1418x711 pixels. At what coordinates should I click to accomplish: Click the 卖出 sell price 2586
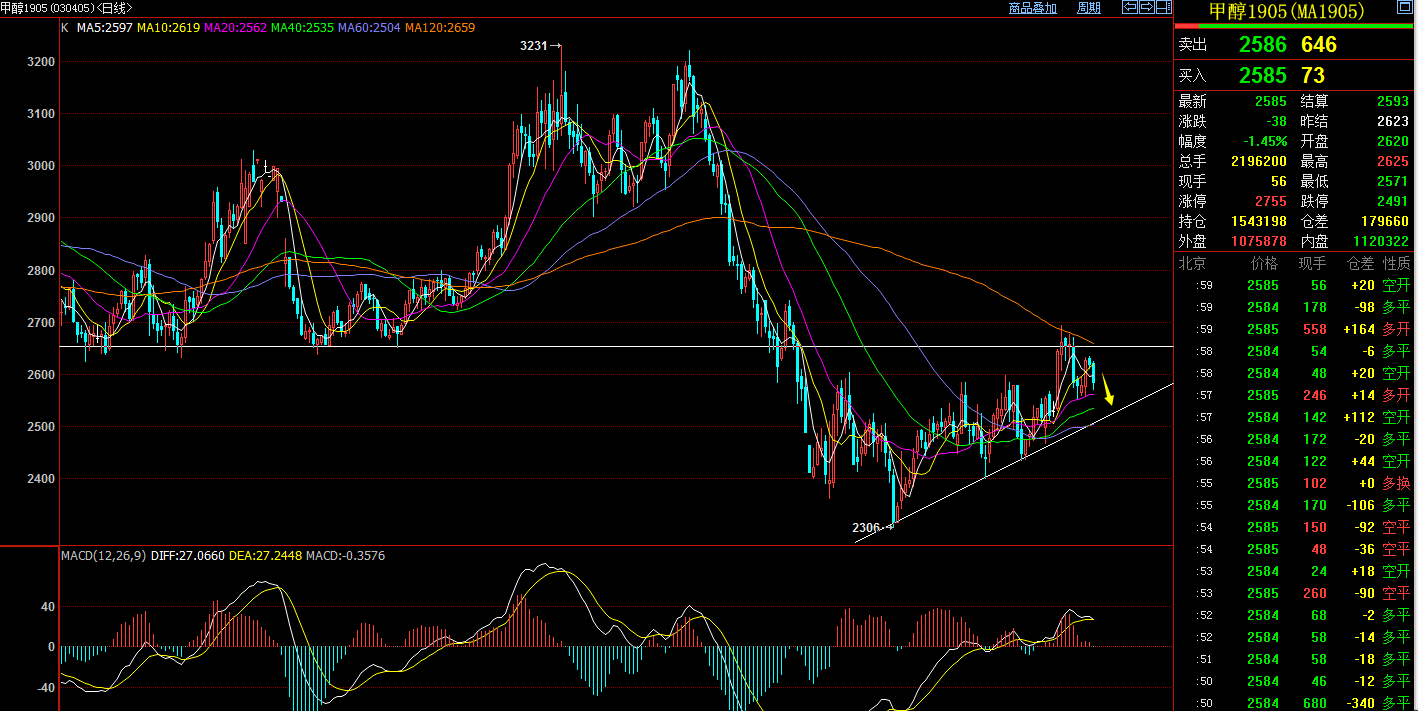[1263, 44]
